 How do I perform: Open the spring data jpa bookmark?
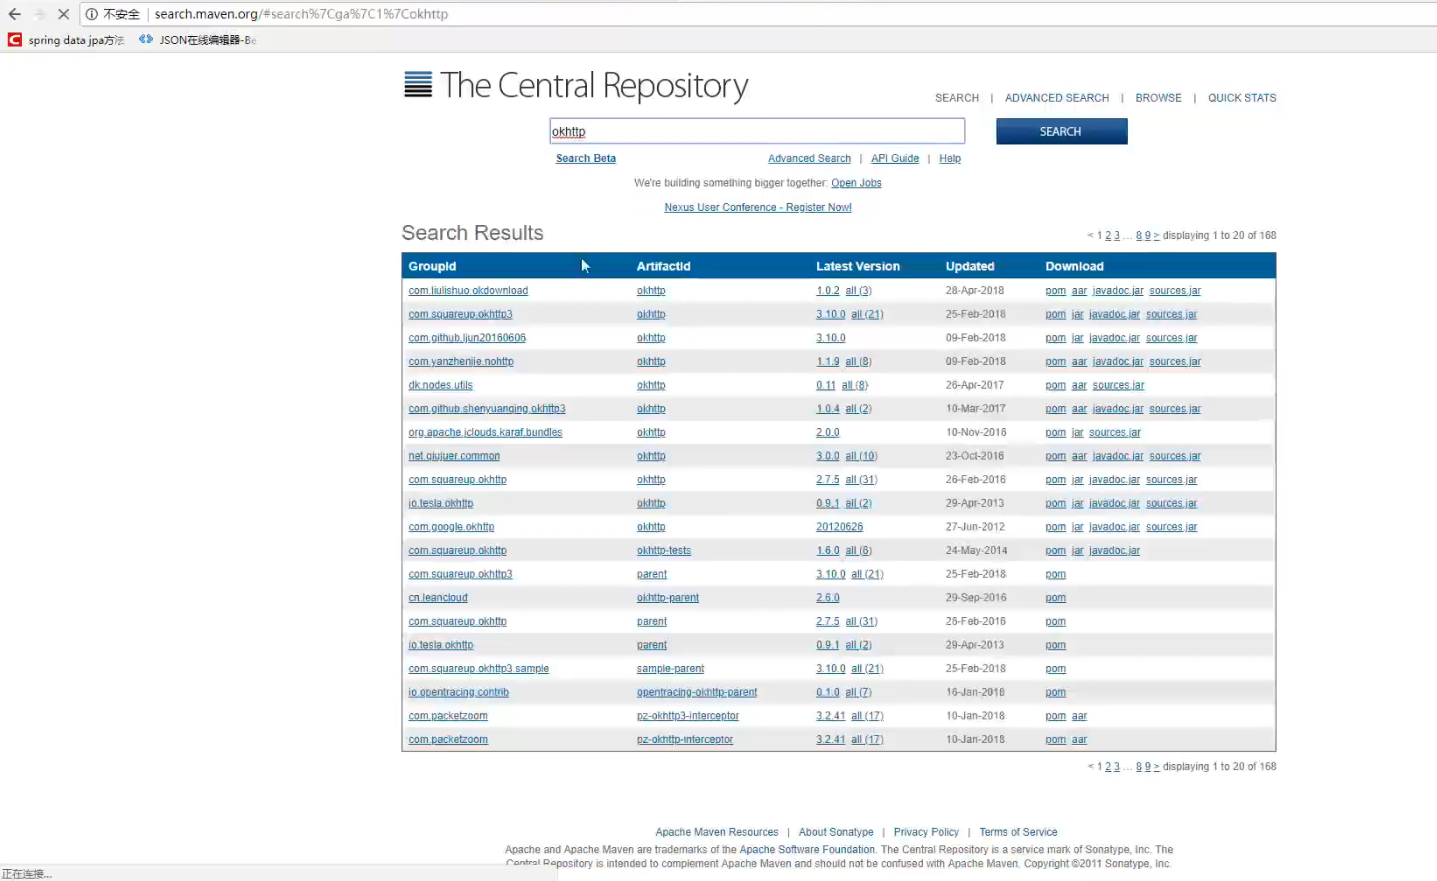click(x=67, y=40)
